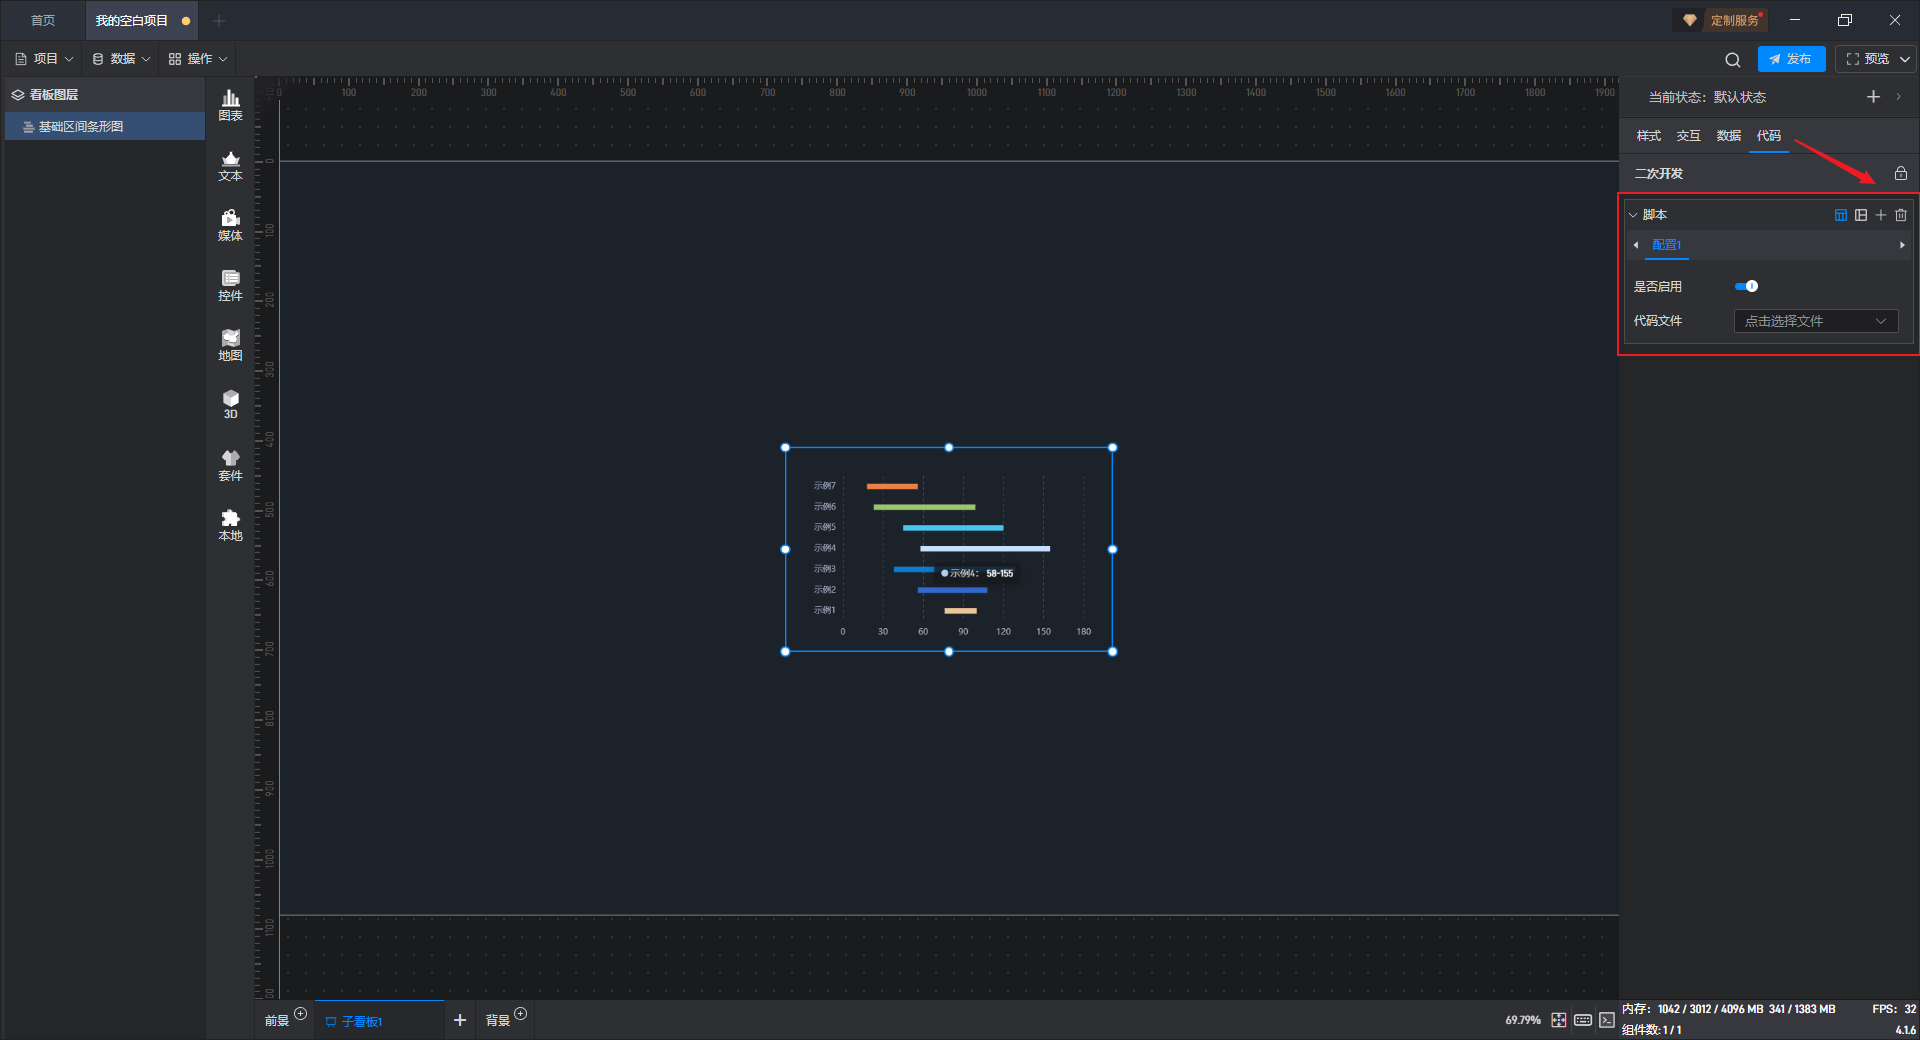The height and width of the screenshot is (1040, 1920).
Task: Open the 地图 map component category
Action: pyautogui.click(x=230, y=345)
